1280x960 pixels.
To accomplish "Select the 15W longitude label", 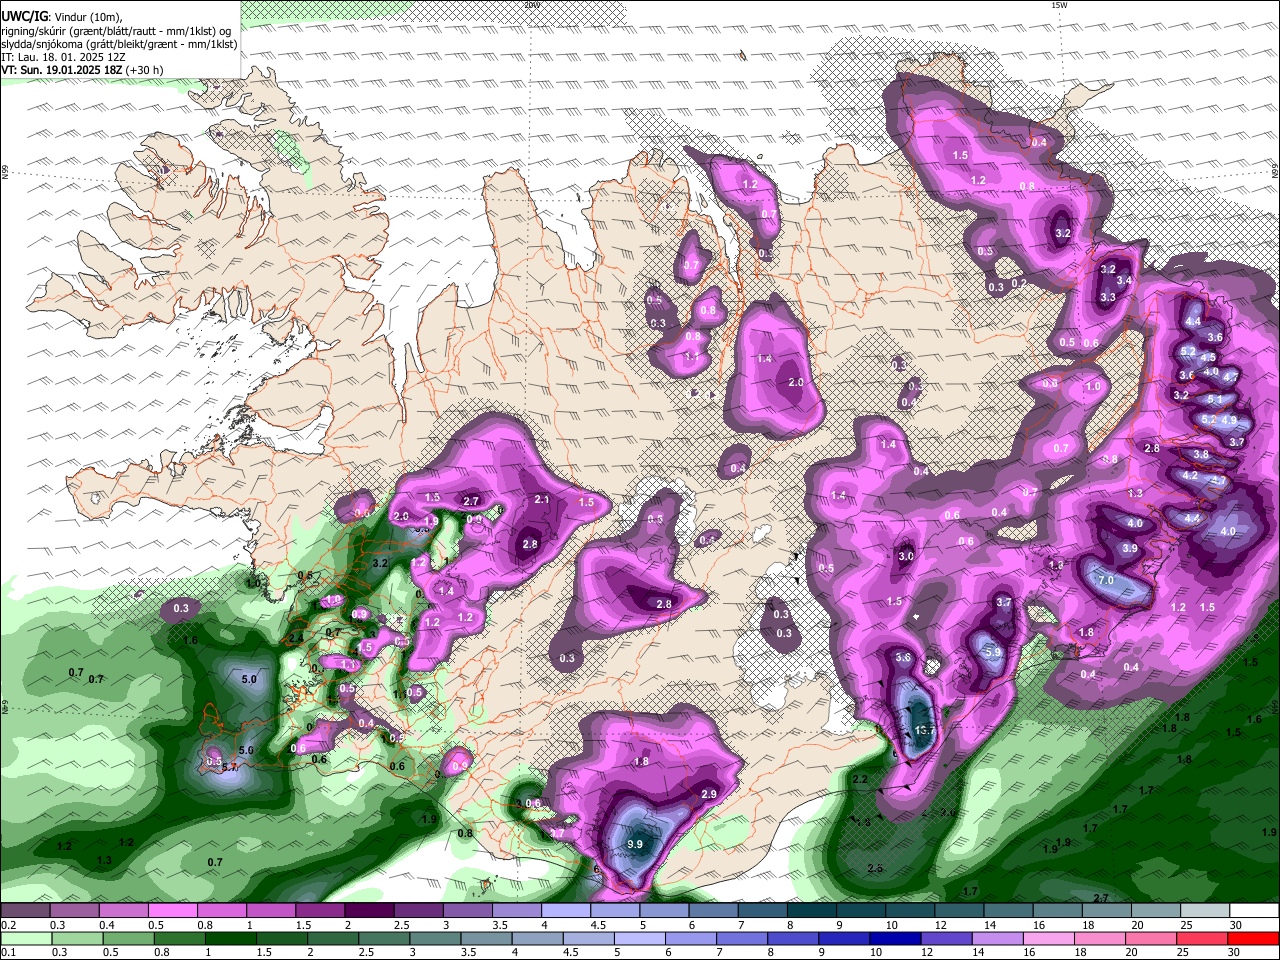I will point(1060,5).
